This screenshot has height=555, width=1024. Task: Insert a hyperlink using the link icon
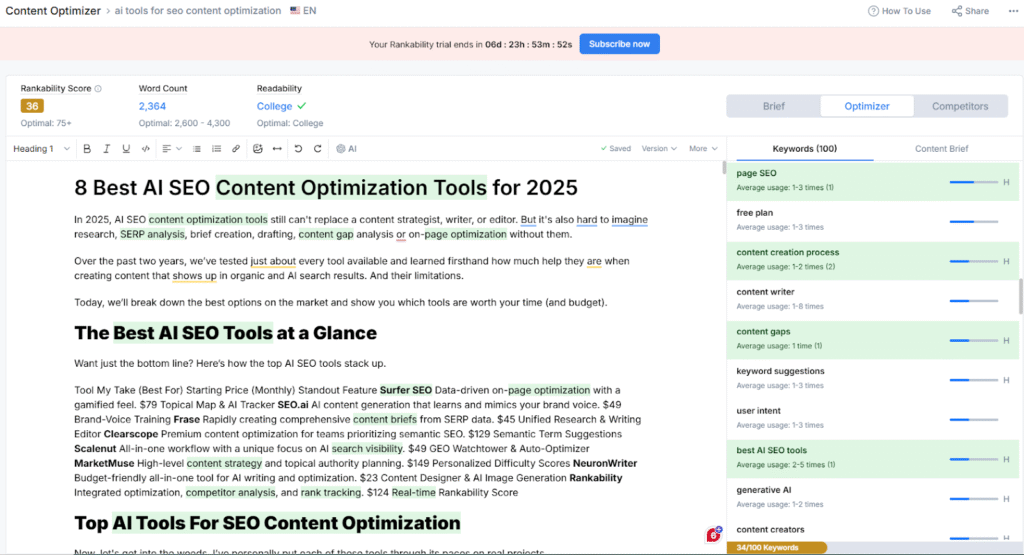pyautogui.click(x=236, y=149)
